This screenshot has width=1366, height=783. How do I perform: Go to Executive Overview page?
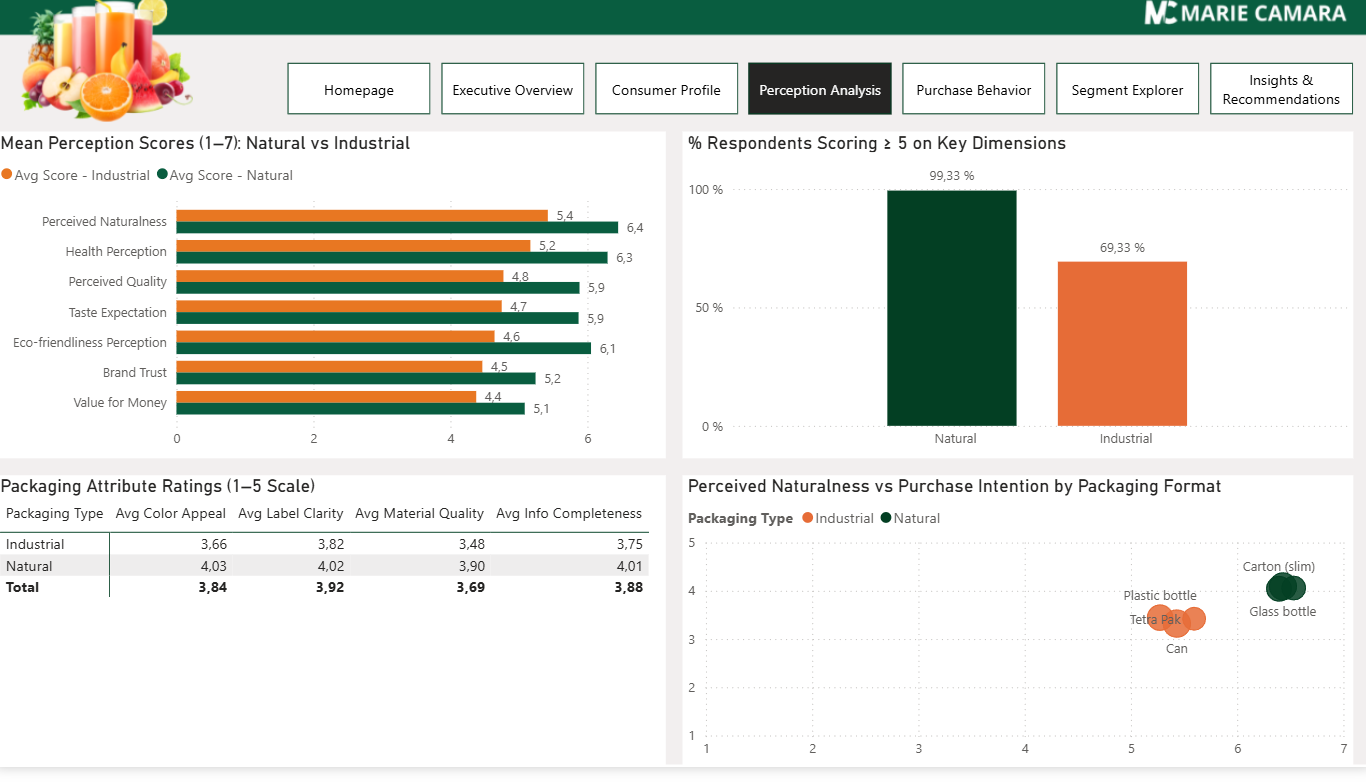click(x=513, y=90)
